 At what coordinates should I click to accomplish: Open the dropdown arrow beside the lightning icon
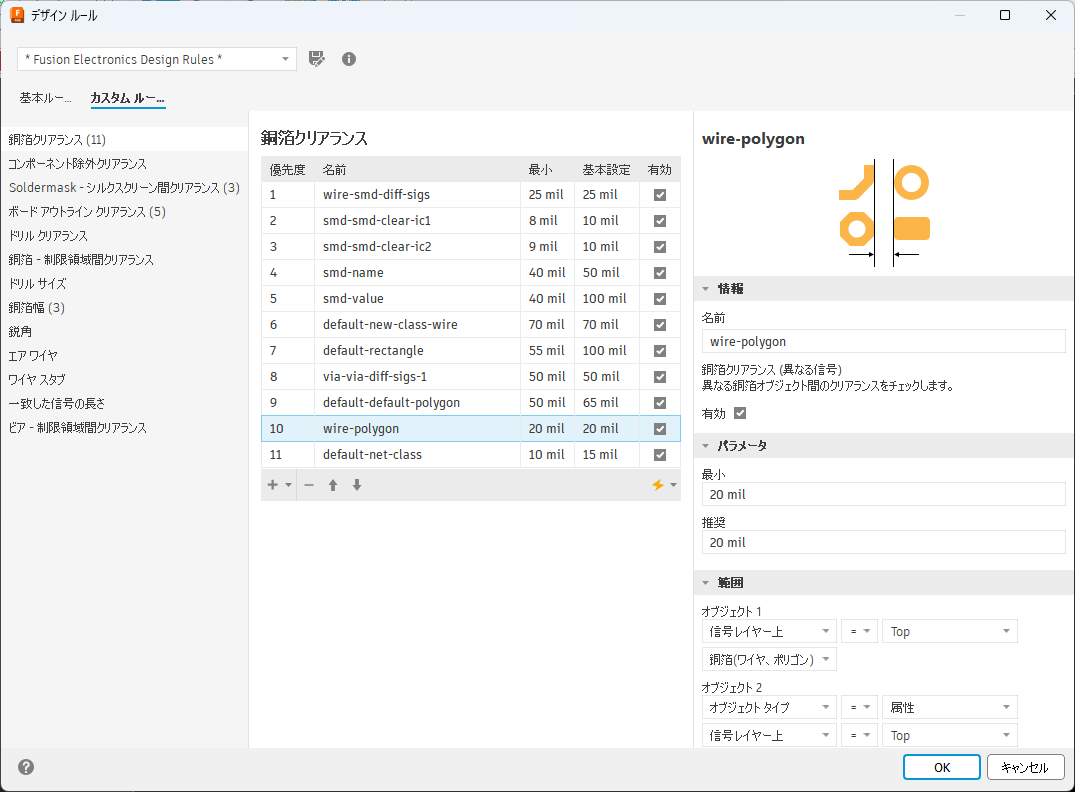(x=673, y=485)
